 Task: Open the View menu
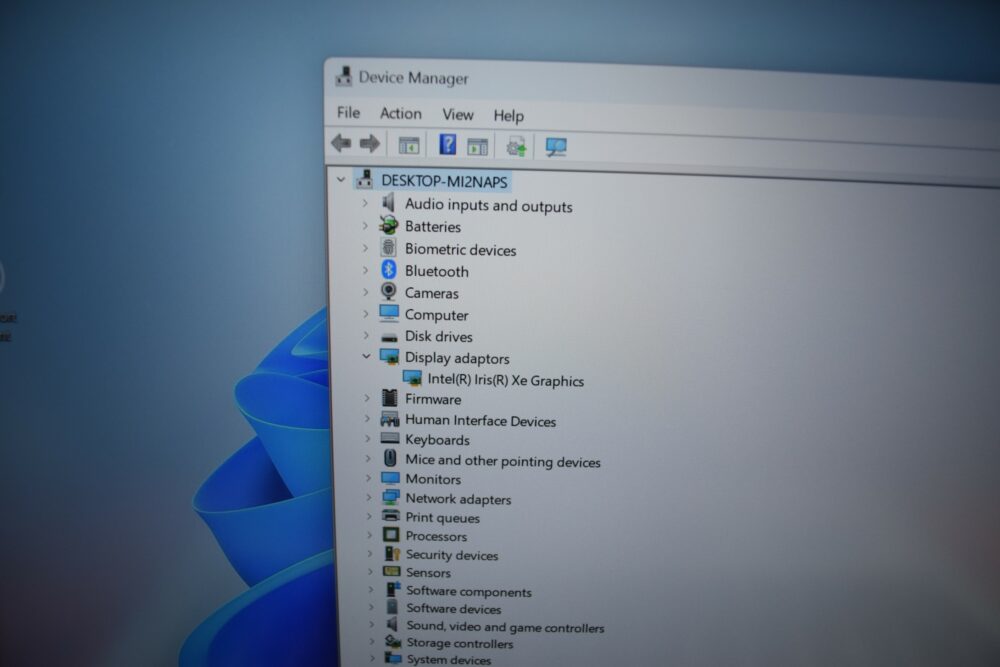(x=458, y=115)
